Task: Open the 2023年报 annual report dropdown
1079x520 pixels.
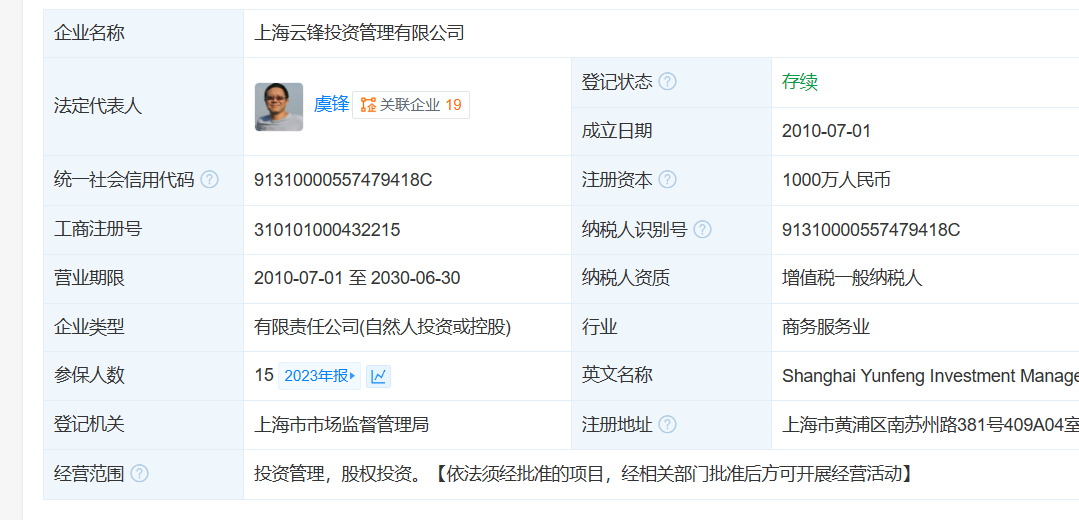Action: (x=319, y=376)
